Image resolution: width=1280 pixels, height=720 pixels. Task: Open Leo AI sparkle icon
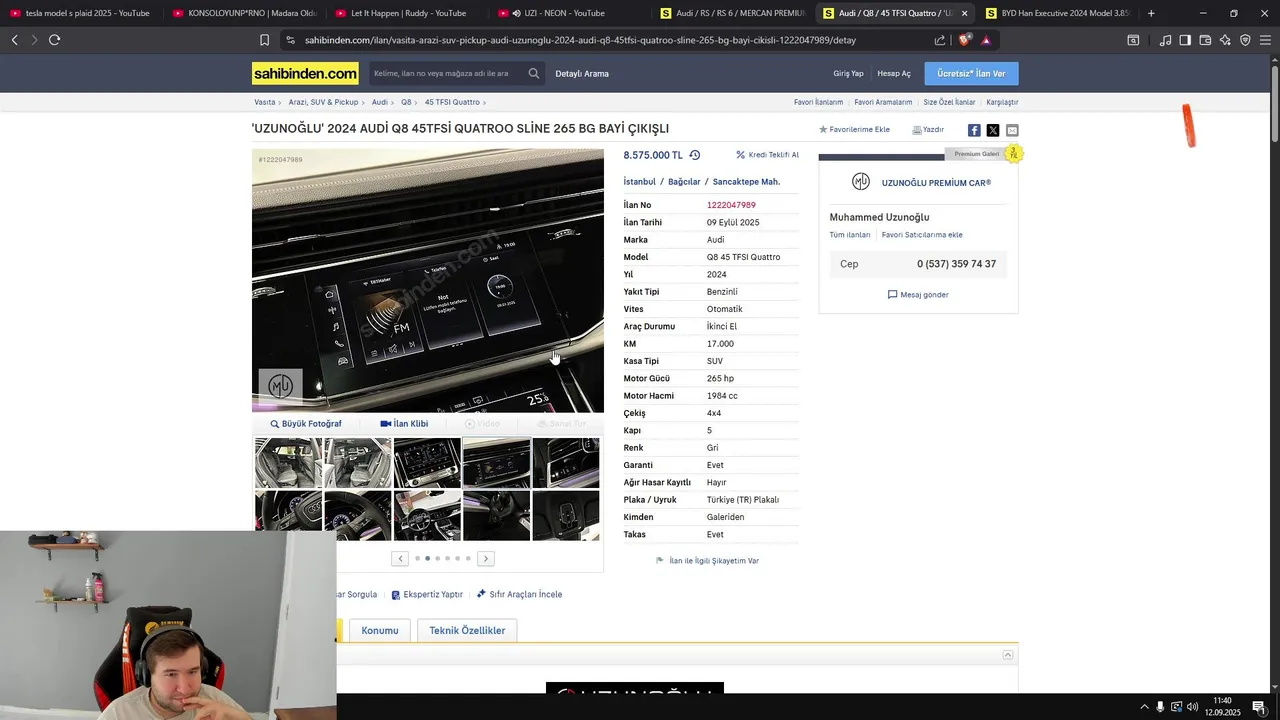(x=1225, y=40)
